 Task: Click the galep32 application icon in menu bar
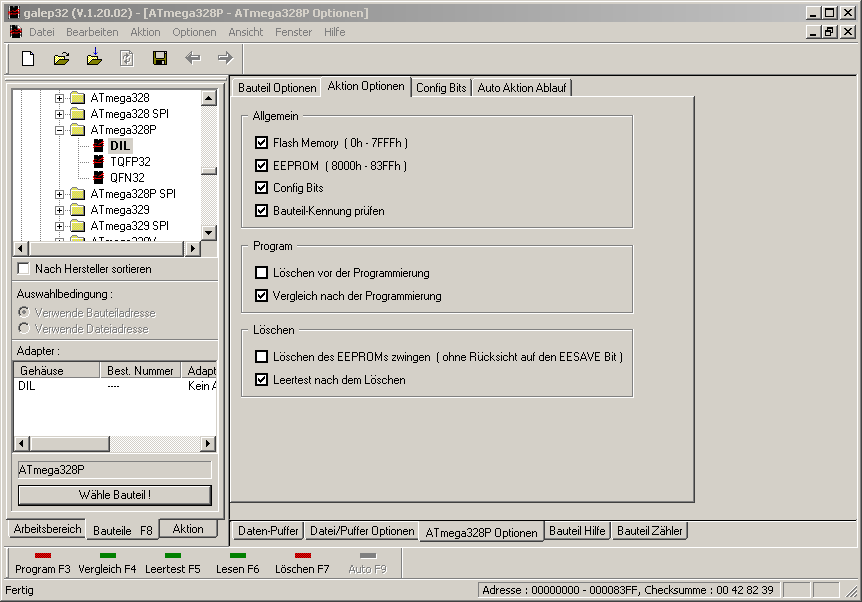(16, 32)
